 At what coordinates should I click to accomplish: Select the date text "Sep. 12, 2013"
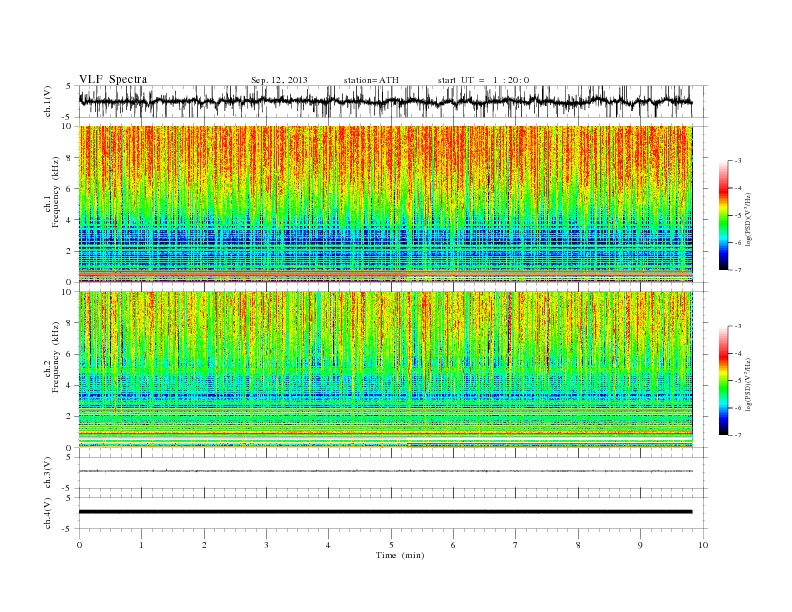(x=279, y=80)
